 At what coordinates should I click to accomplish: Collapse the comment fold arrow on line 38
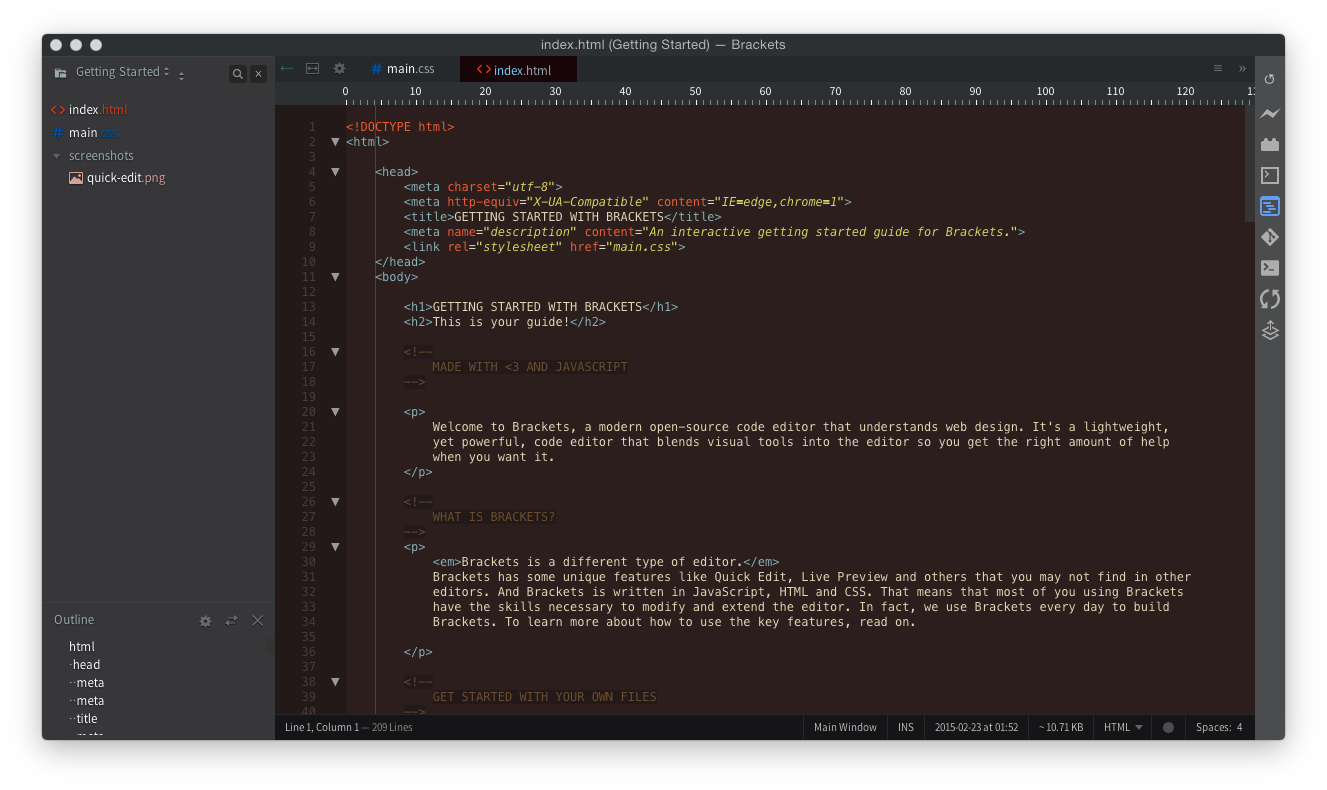[335, 682]
